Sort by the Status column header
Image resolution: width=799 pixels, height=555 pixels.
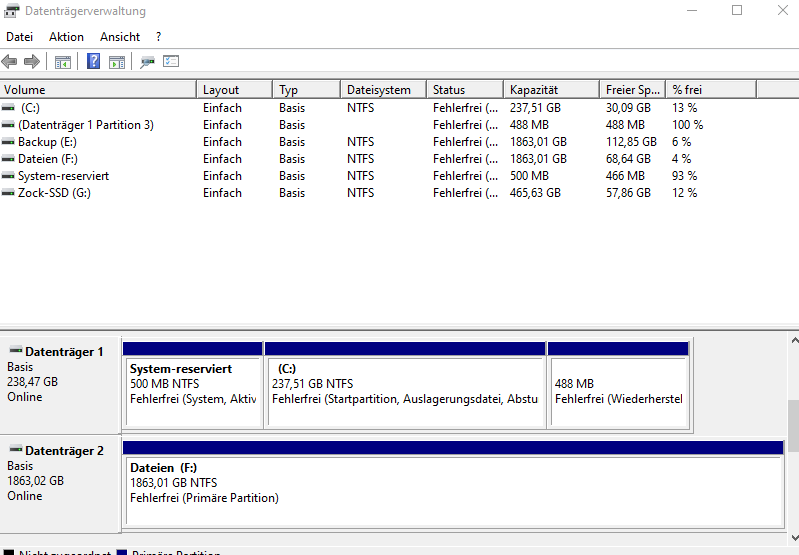click(x=466, y=90)
